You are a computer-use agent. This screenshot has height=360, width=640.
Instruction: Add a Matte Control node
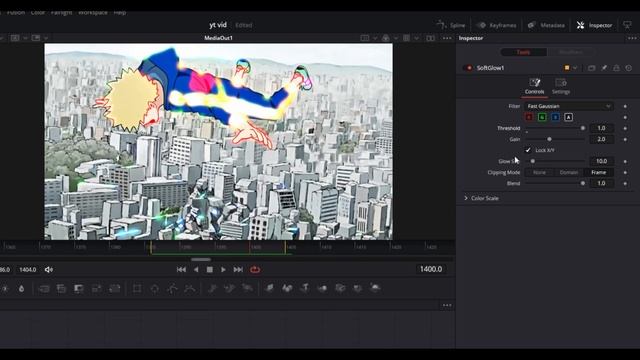click(79, 289)
